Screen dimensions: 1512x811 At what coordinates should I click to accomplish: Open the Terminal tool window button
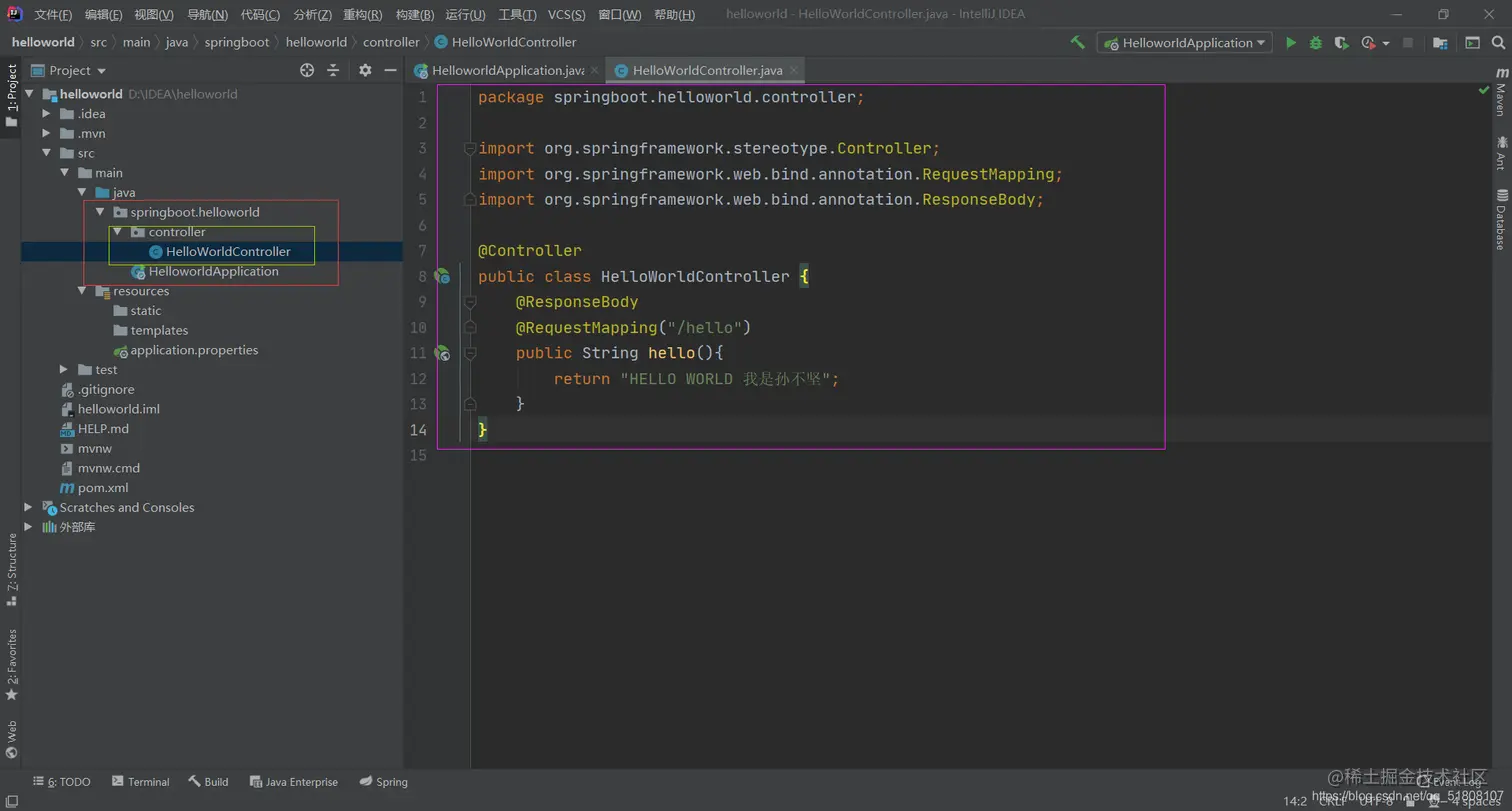(141, 782)
